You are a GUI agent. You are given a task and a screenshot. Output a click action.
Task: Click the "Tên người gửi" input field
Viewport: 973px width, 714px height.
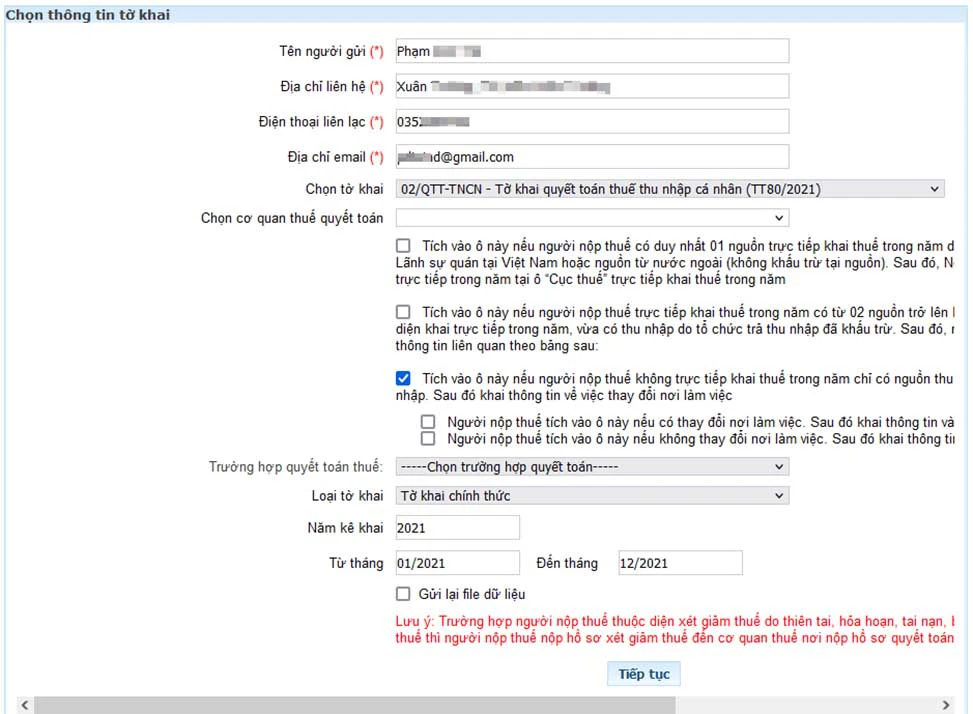coord(590,50)
